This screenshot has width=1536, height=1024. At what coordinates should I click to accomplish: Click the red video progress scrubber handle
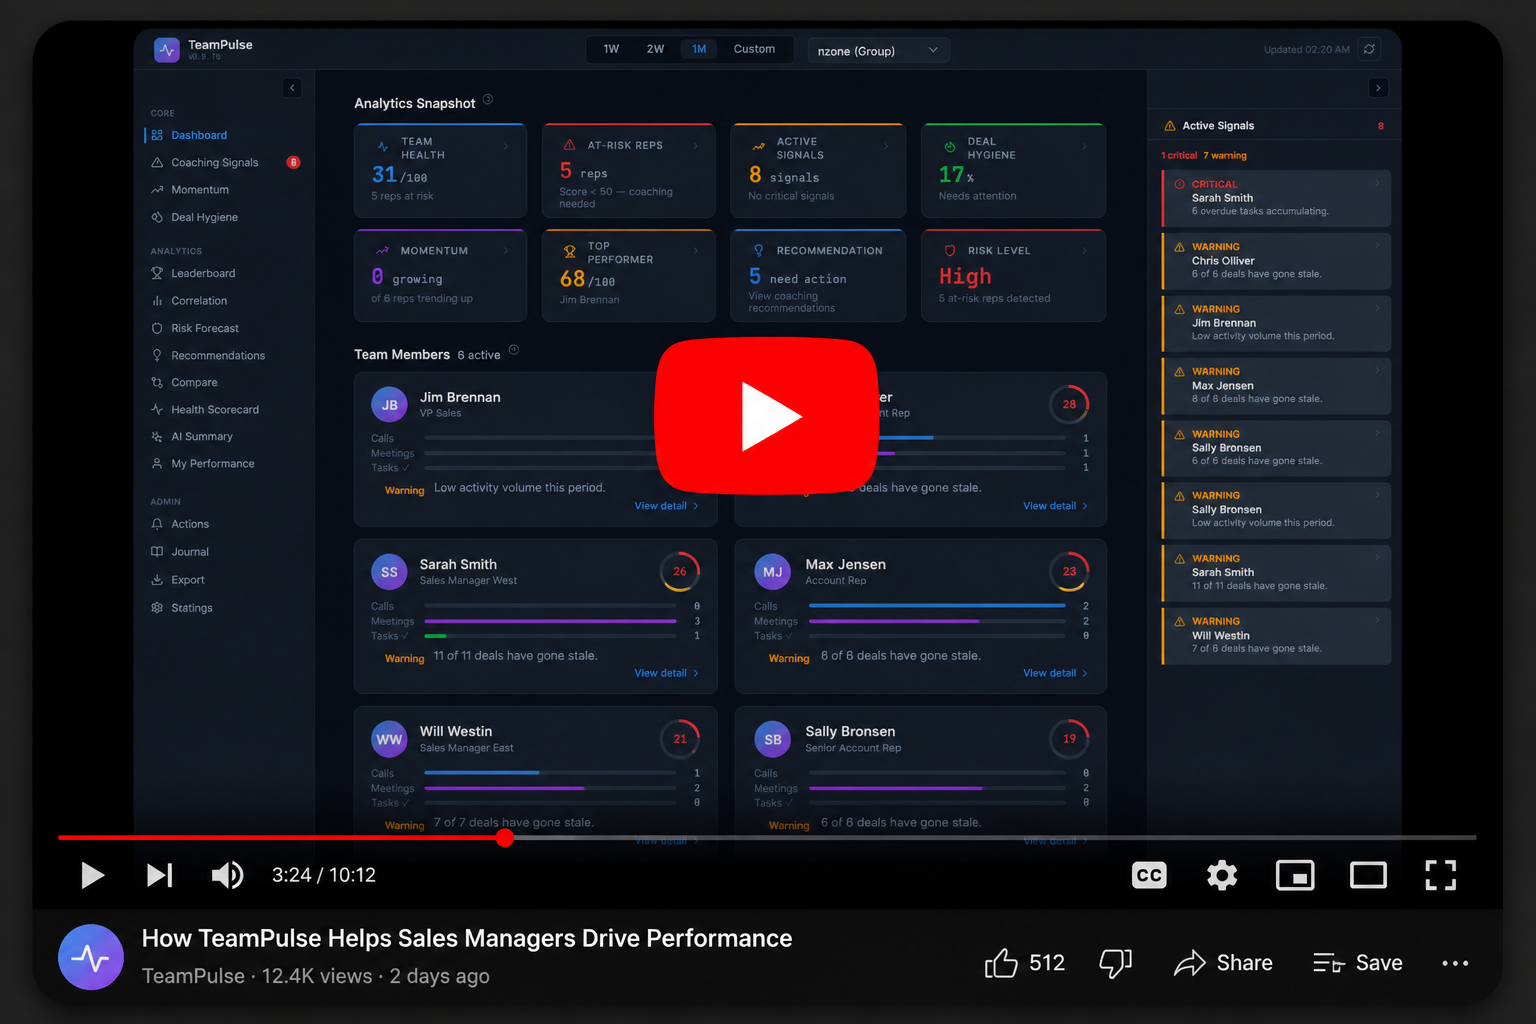505,838
